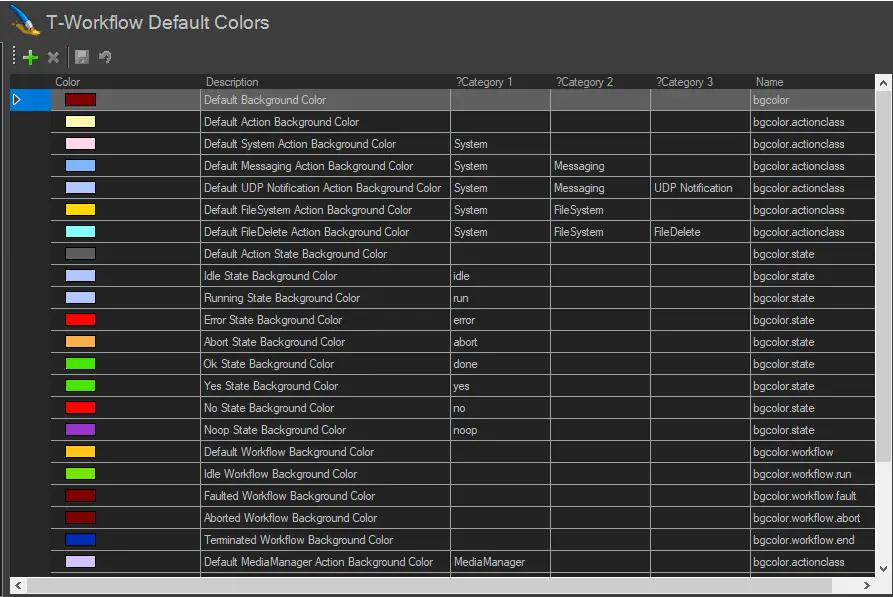Click the Name column header
893x597 pixels.
coord(769,82)
